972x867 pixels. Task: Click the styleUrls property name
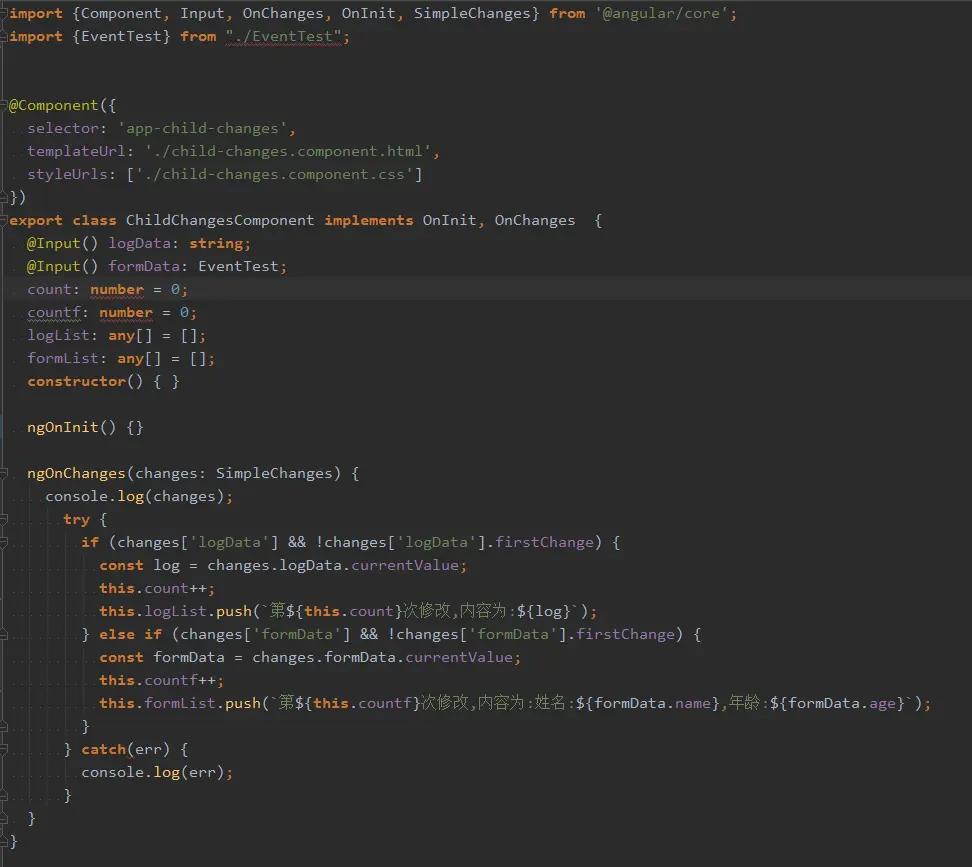pyautogui.click(x=68, y=174)
